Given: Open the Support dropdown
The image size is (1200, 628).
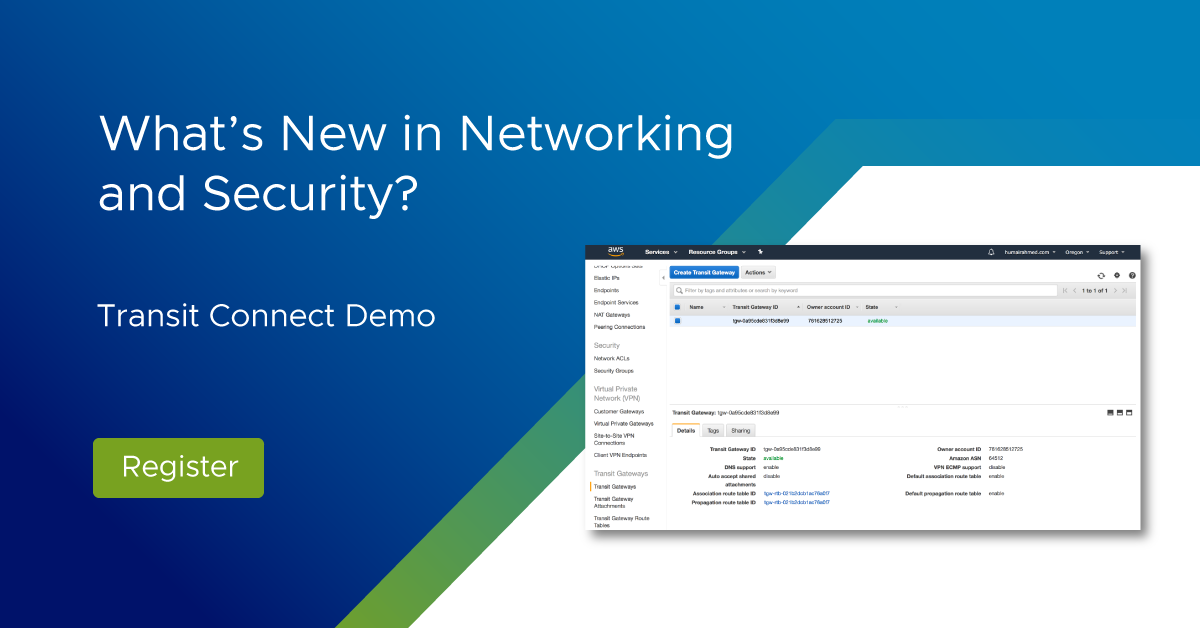Looking at the screenshot, I should click(1112, 252).
